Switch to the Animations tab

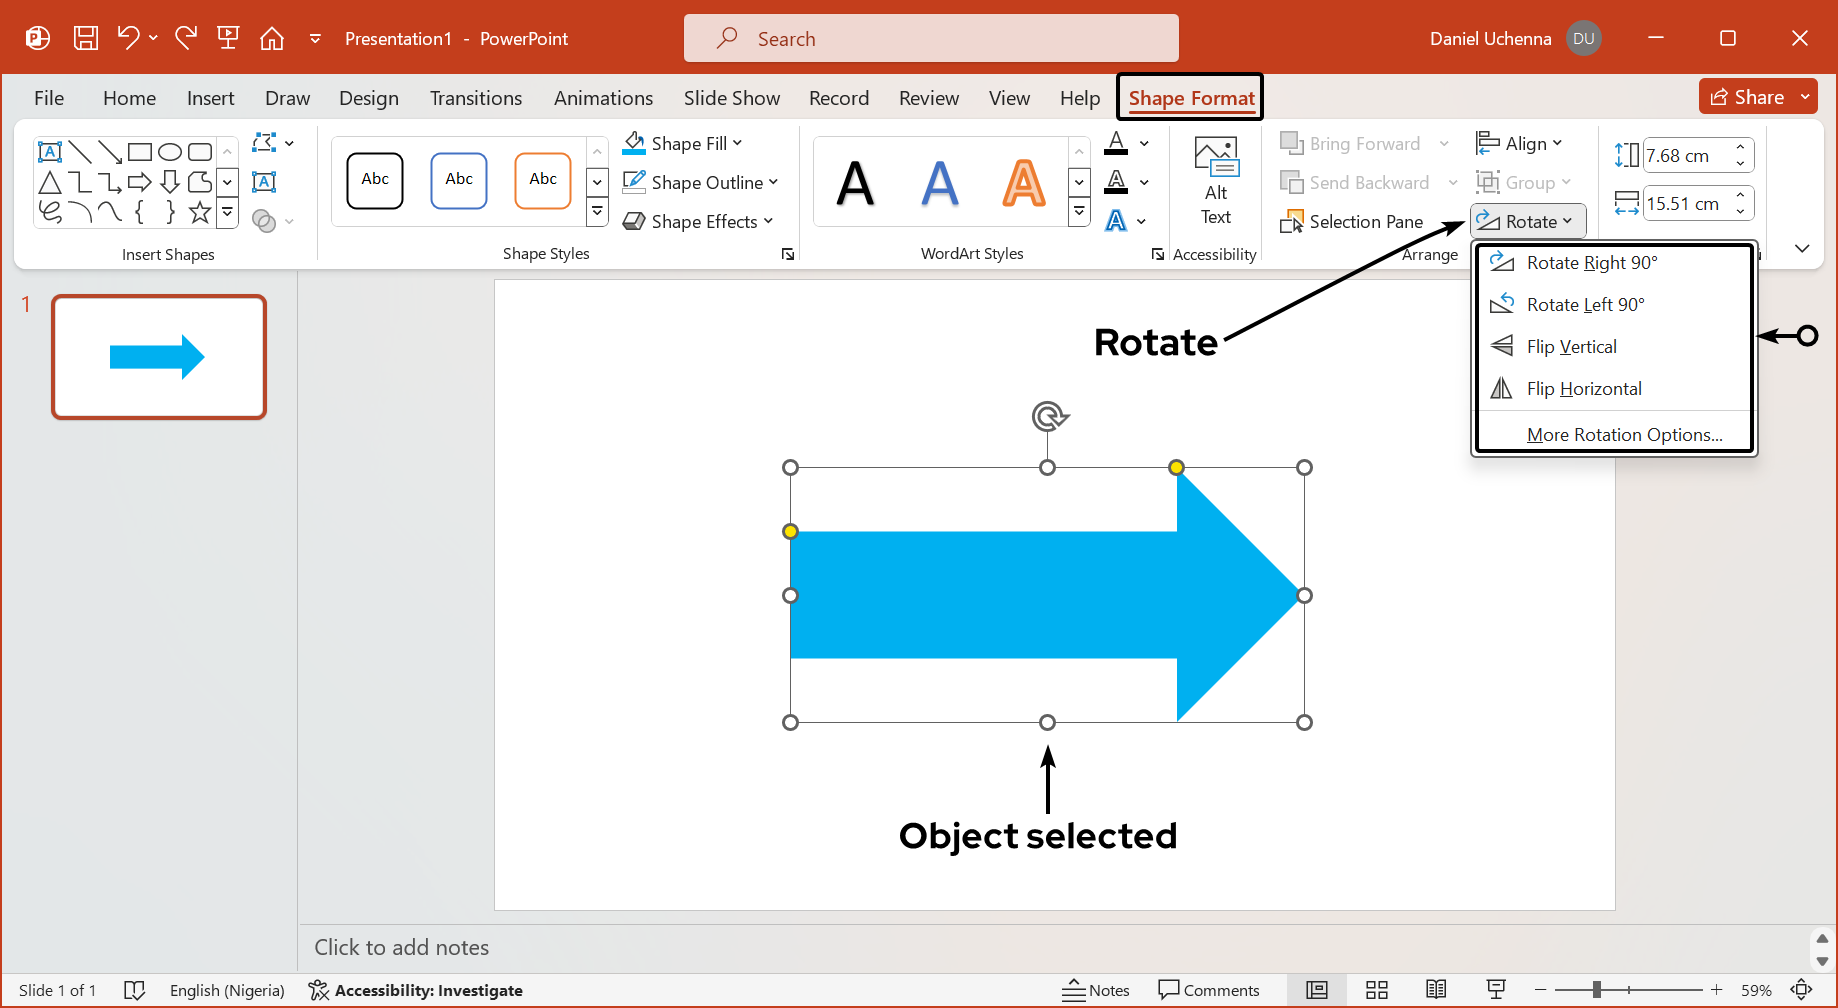click(603, 98)
